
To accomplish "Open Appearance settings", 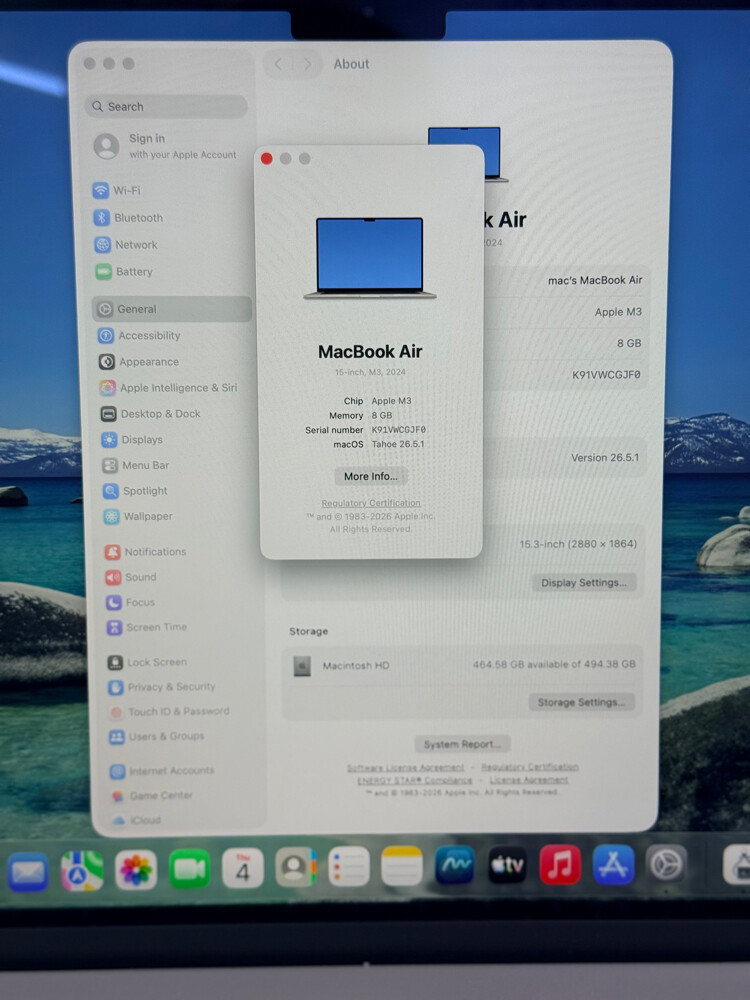I will [138, 362].
